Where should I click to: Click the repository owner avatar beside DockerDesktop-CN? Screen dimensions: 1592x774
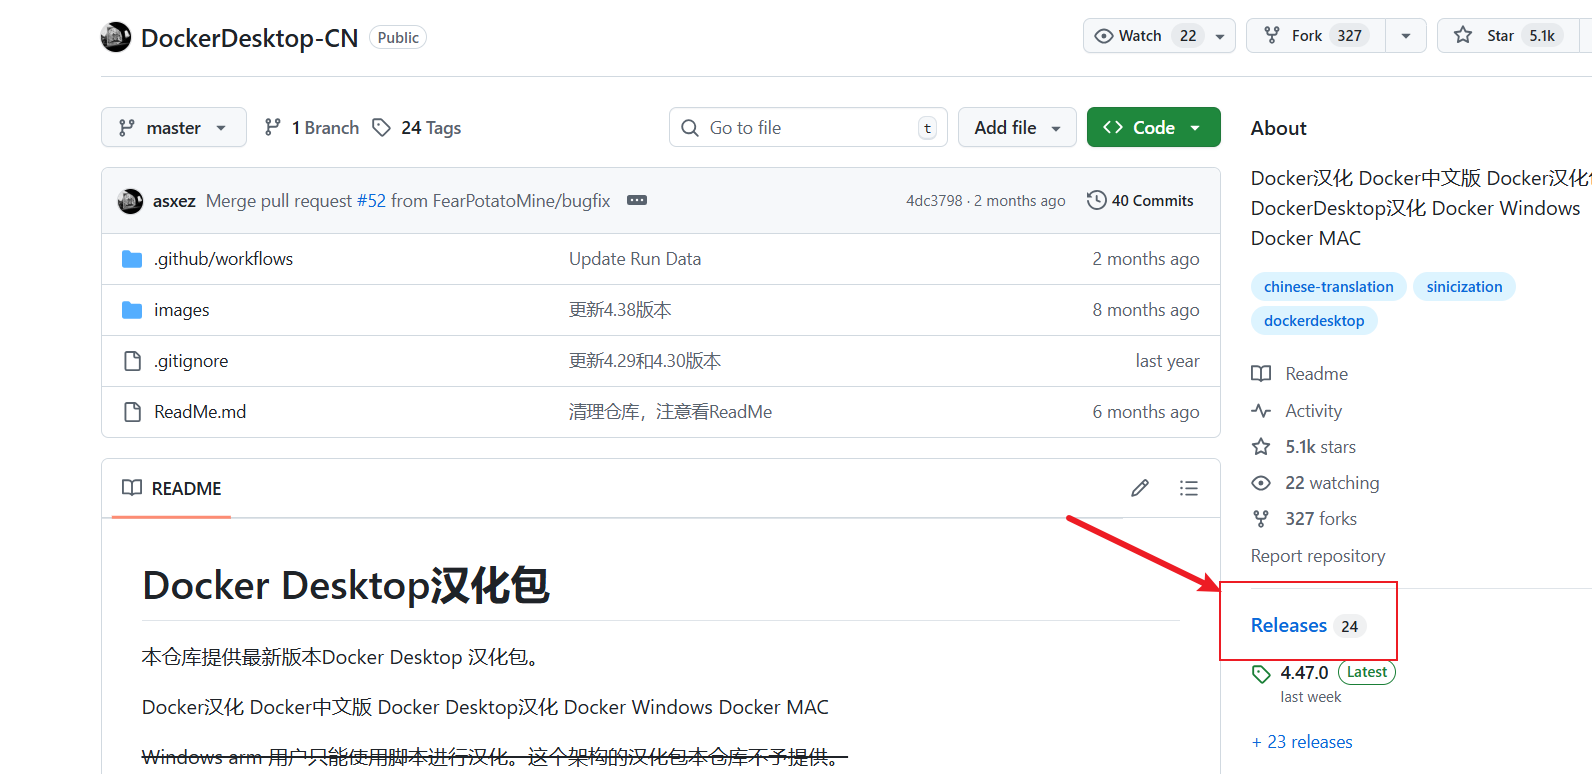point(116,37)
